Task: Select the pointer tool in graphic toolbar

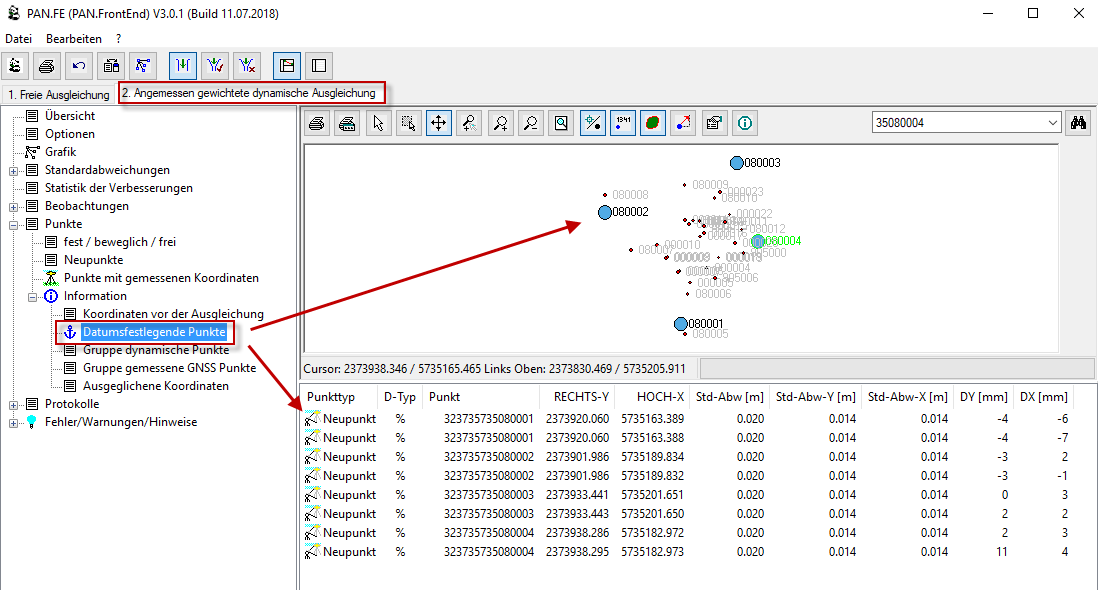Action: pyautogui.click(x=377, y=123)
